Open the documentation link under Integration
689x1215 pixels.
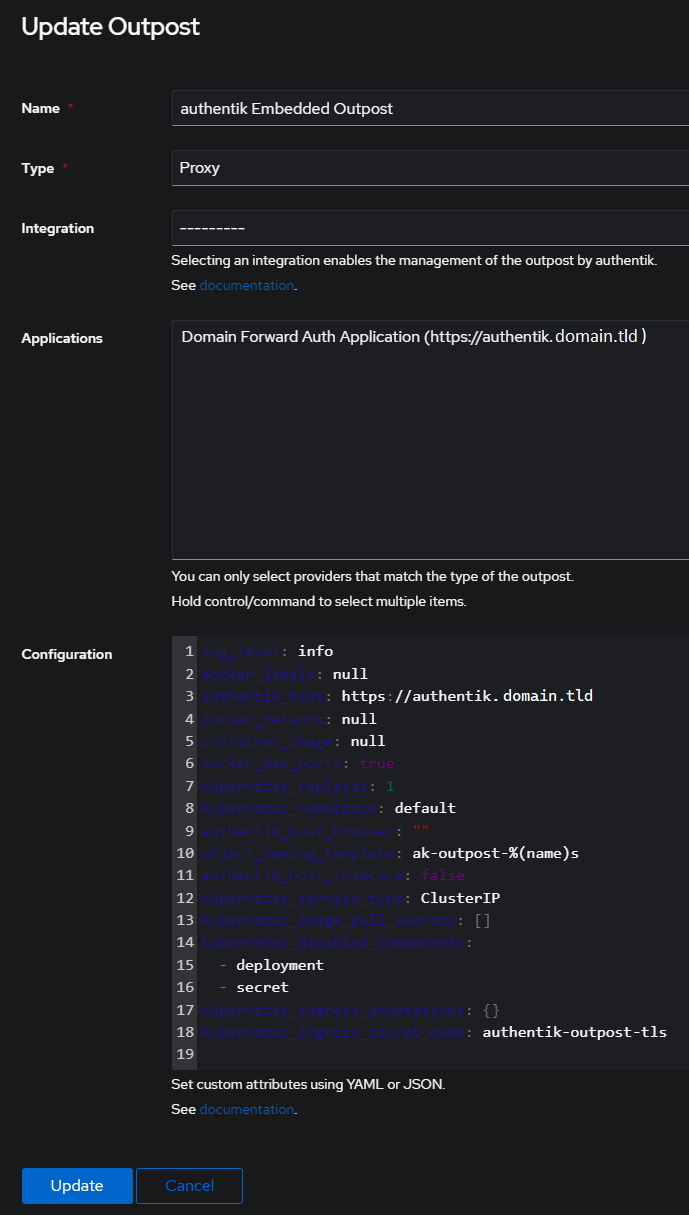click(247, 285)
